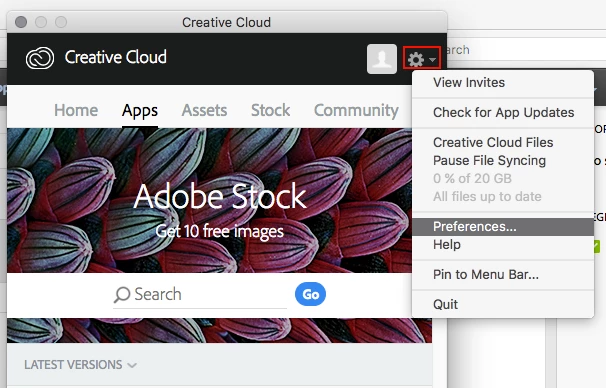Choose View Invites from the menu
Screen dimensions: 606x388
tap(503, 83)
